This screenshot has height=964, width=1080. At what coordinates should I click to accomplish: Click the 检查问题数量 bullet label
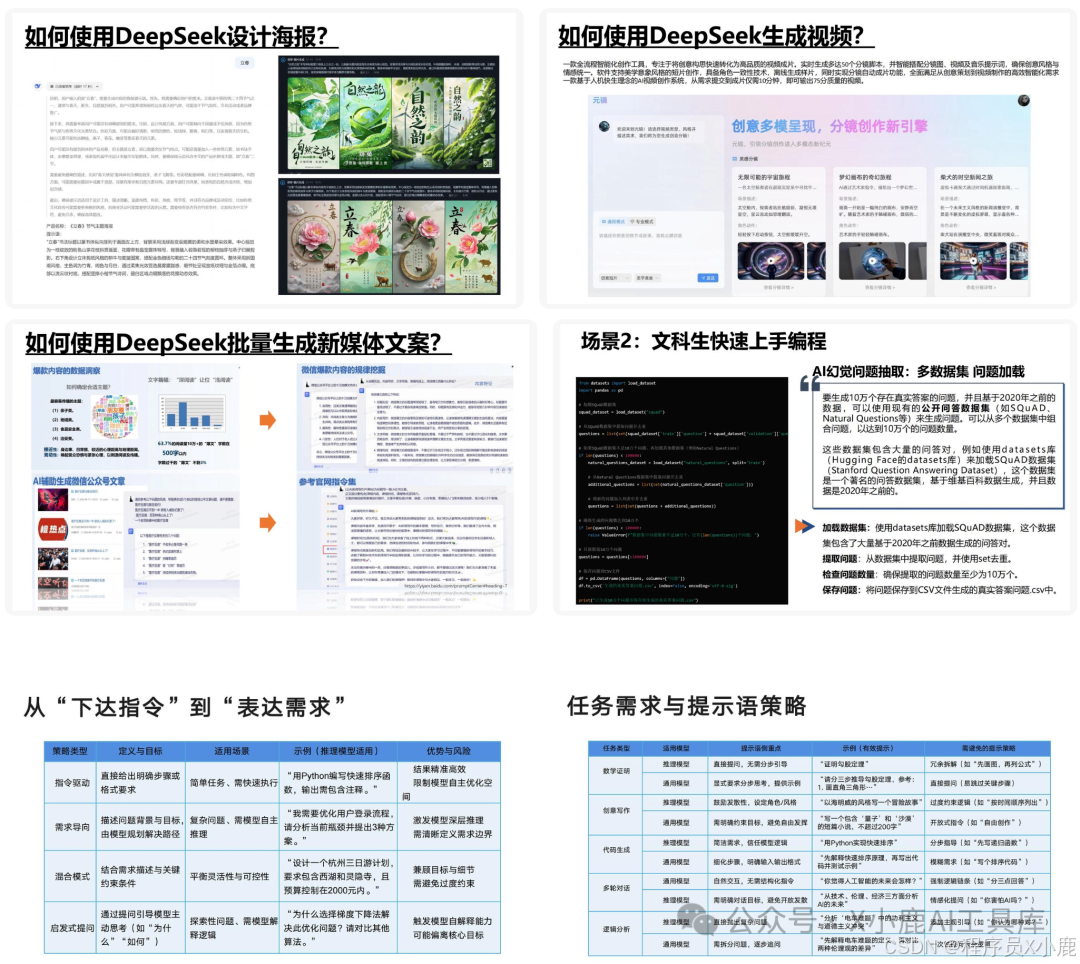(x=849, y=574)
